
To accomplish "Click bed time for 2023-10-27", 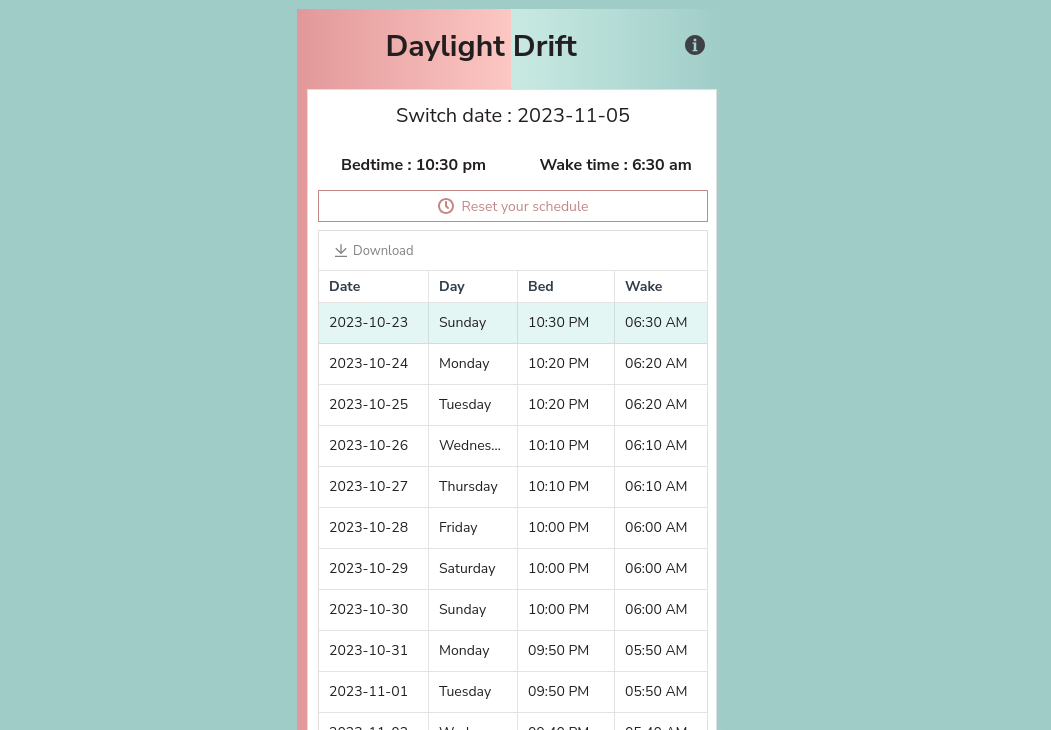I will coord(558,487).
